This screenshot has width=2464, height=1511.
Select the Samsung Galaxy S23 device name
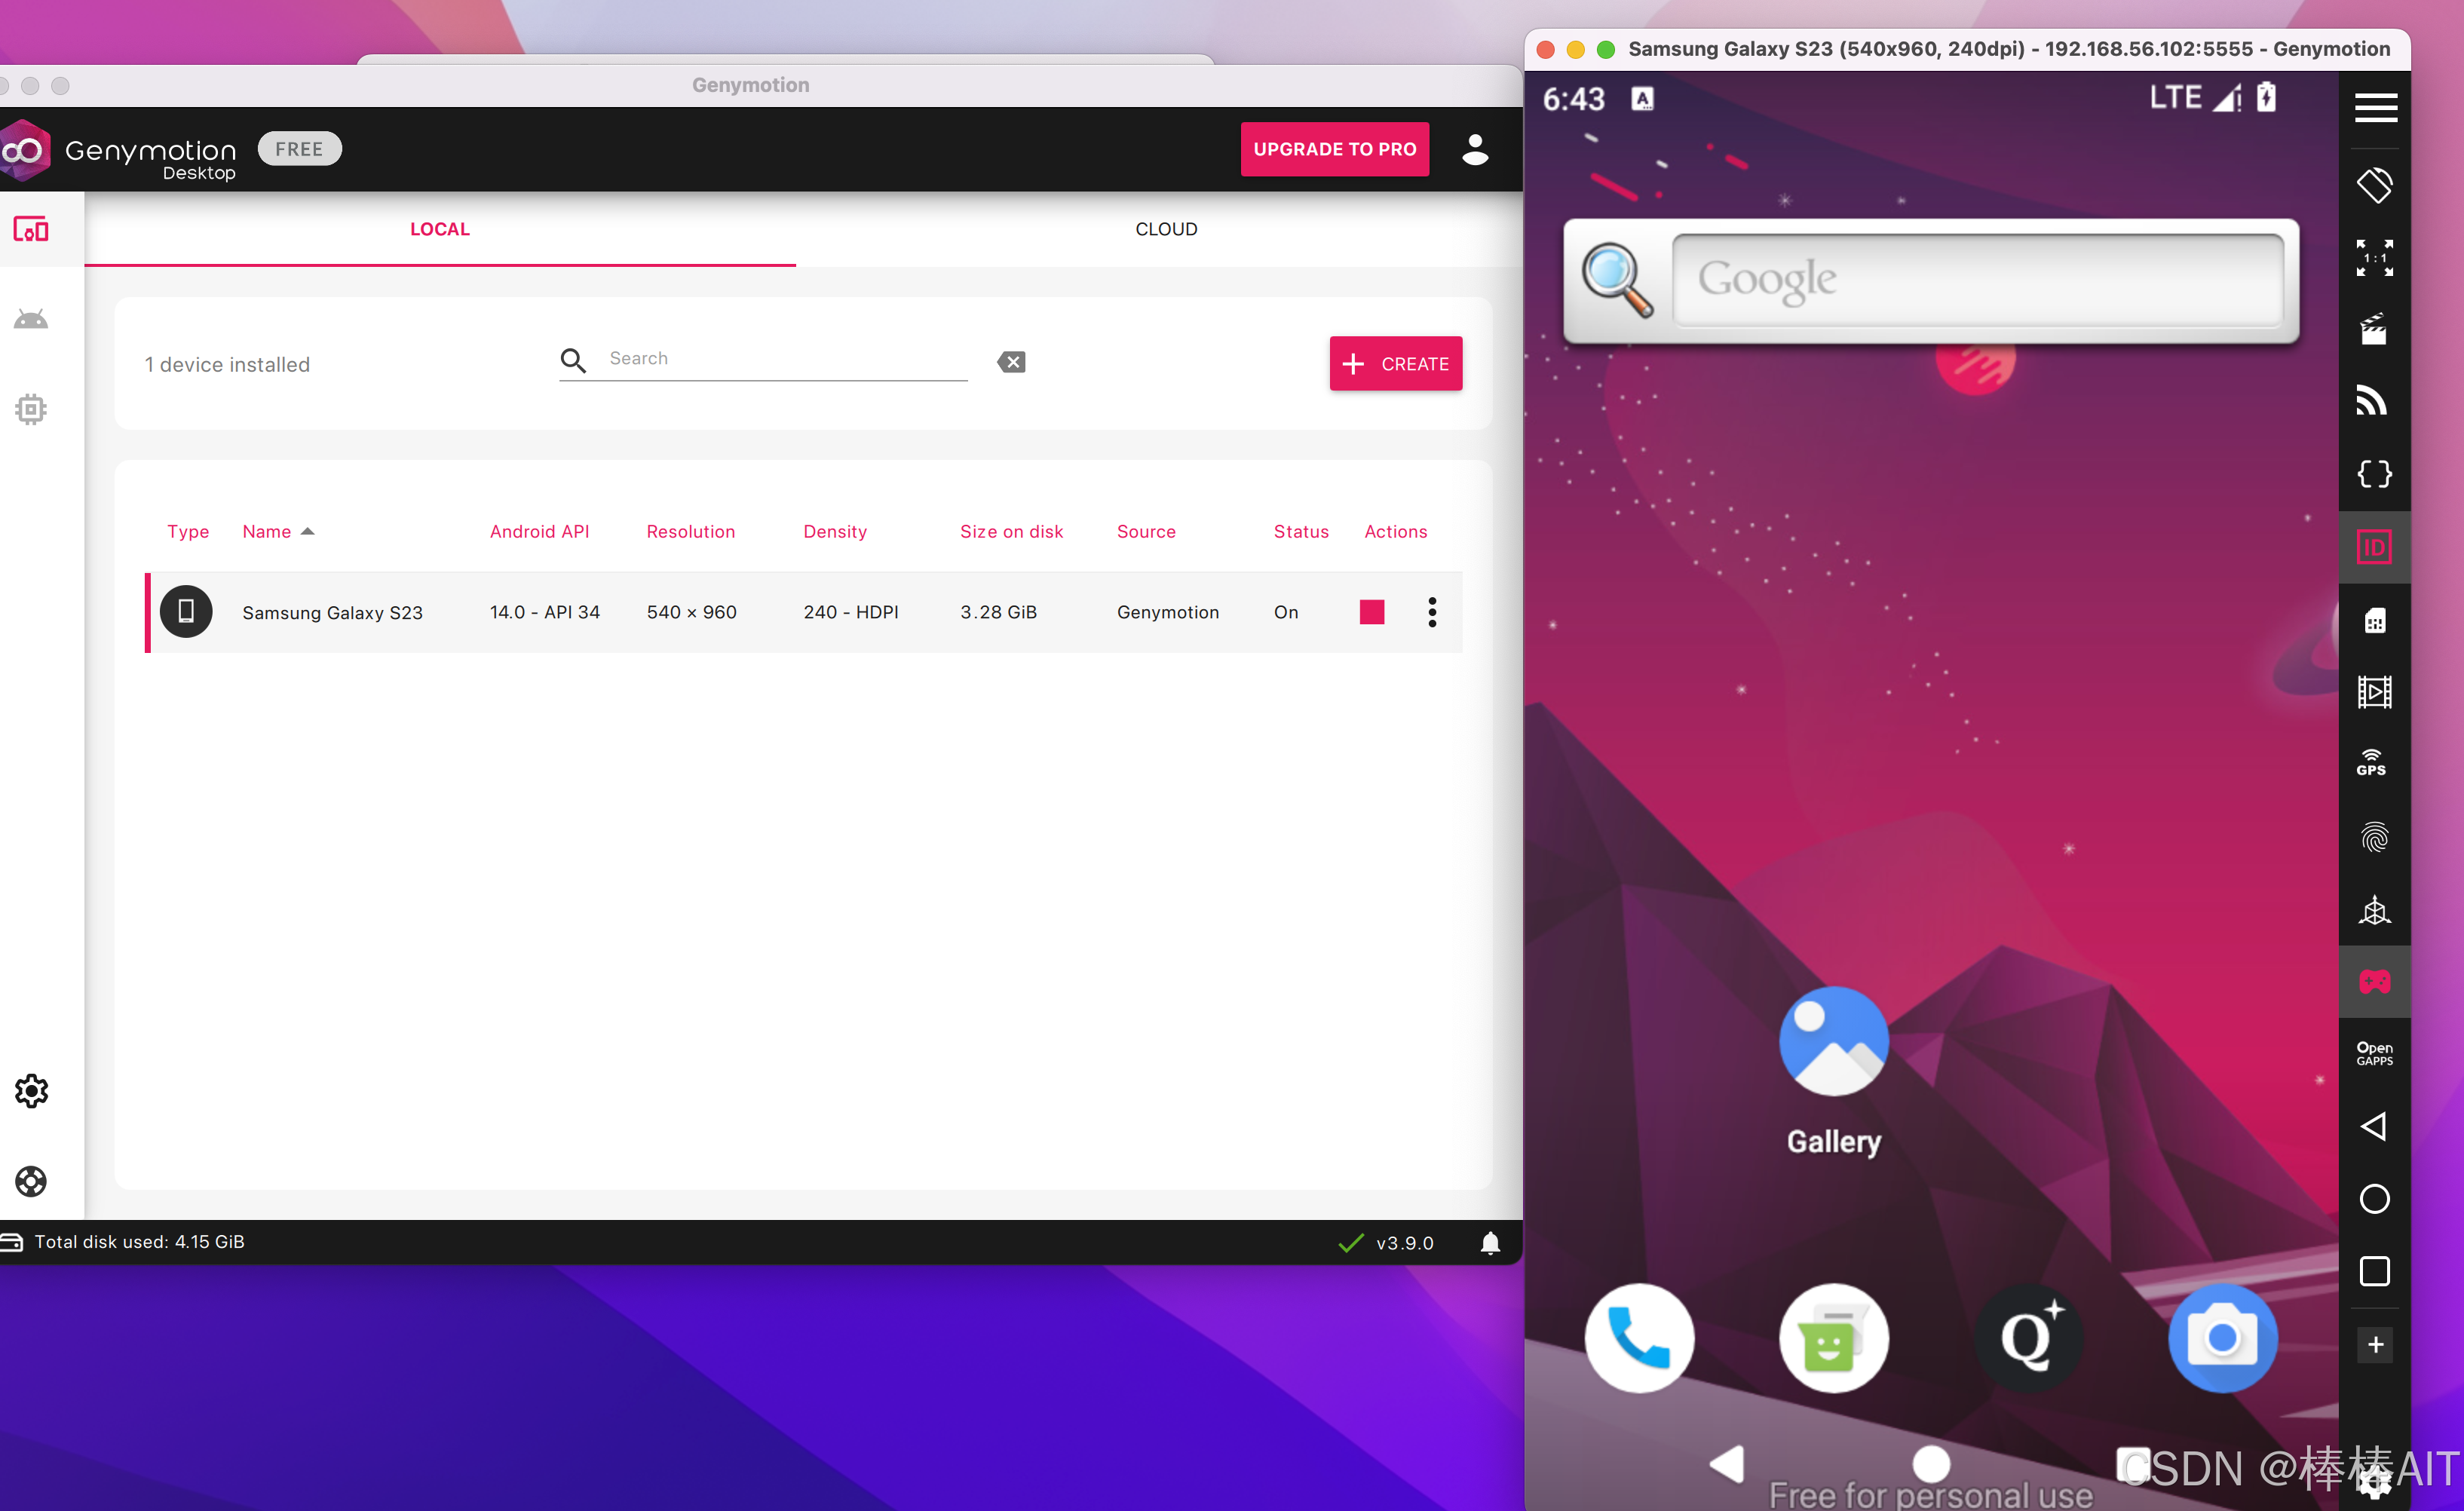point(332,613)
